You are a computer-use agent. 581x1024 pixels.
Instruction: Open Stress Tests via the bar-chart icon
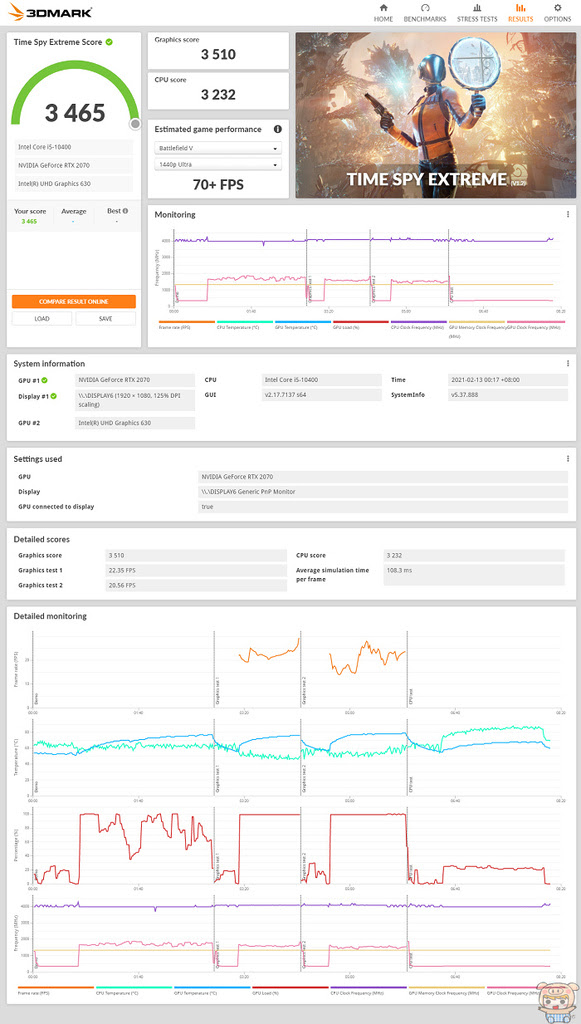[x=477, y=8]
